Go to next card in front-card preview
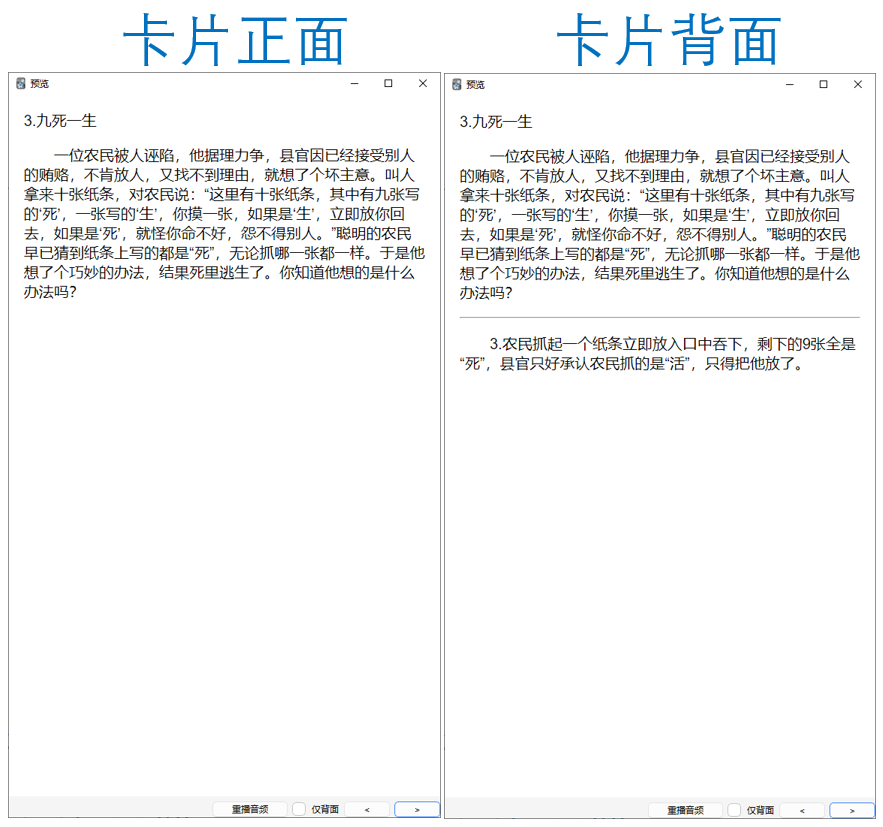Screen dimensions: 883x827 point(417,810)
